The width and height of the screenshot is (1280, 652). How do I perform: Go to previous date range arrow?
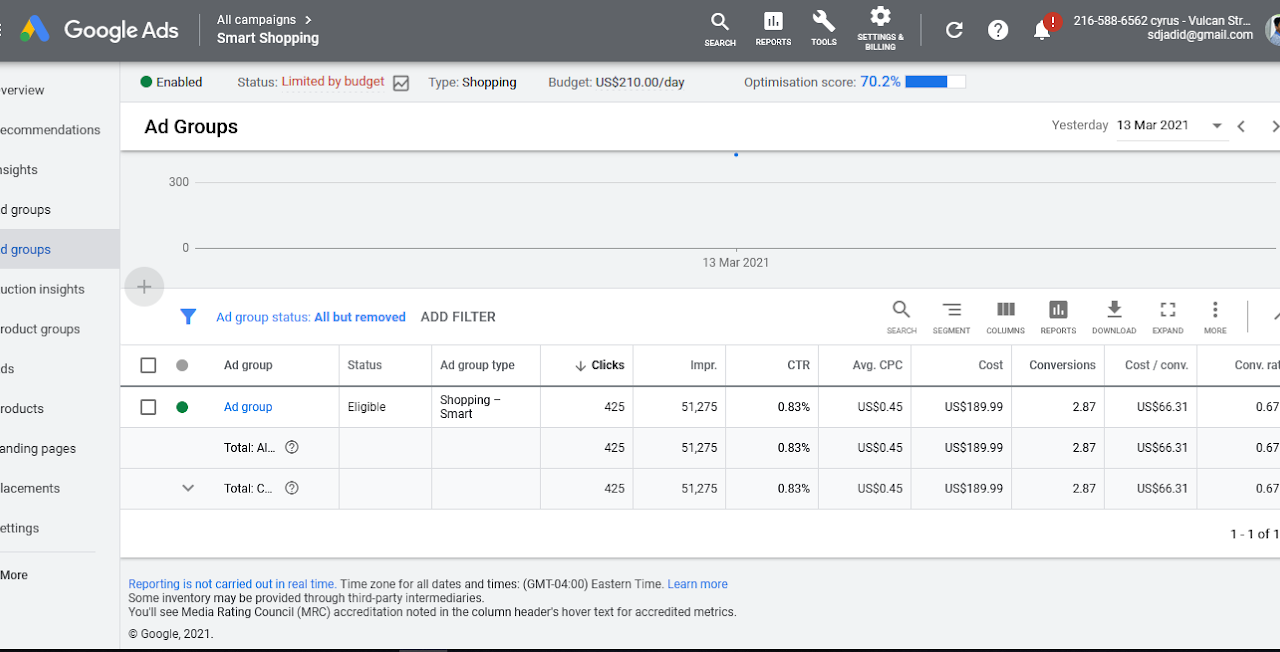[1241, 126]
